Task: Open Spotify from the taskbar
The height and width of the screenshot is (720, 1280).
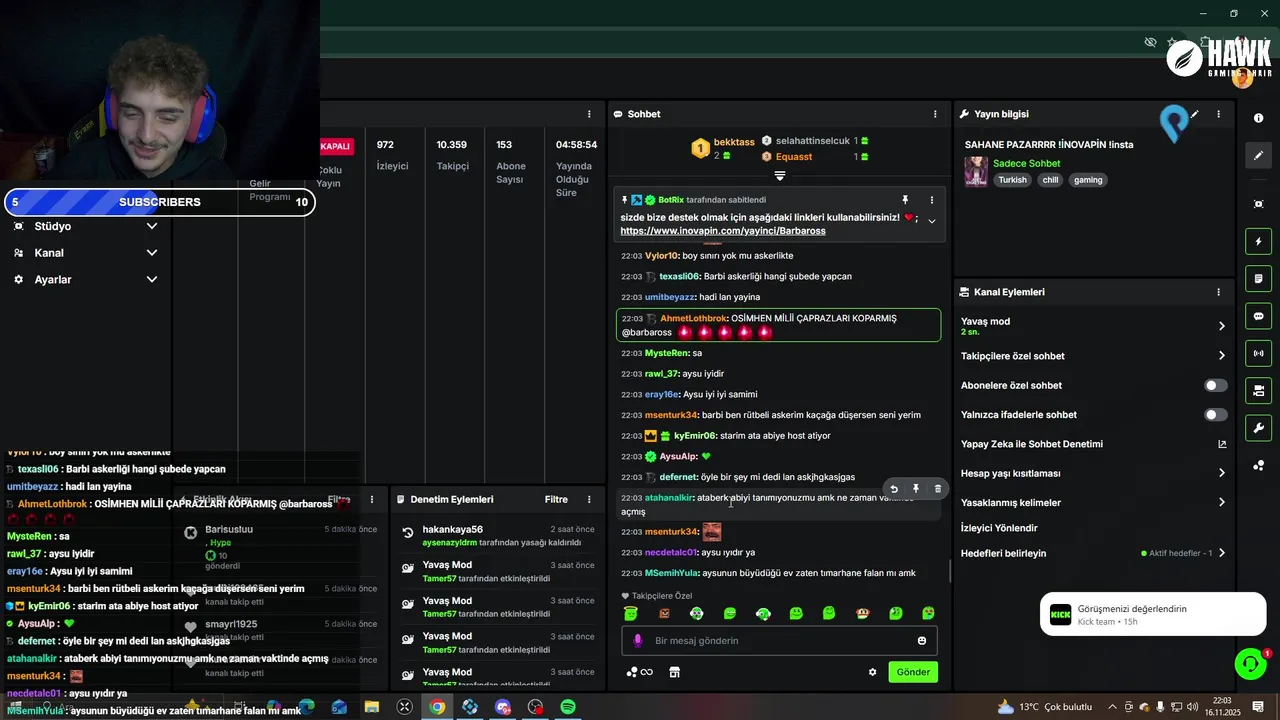Action: (568, 707)
